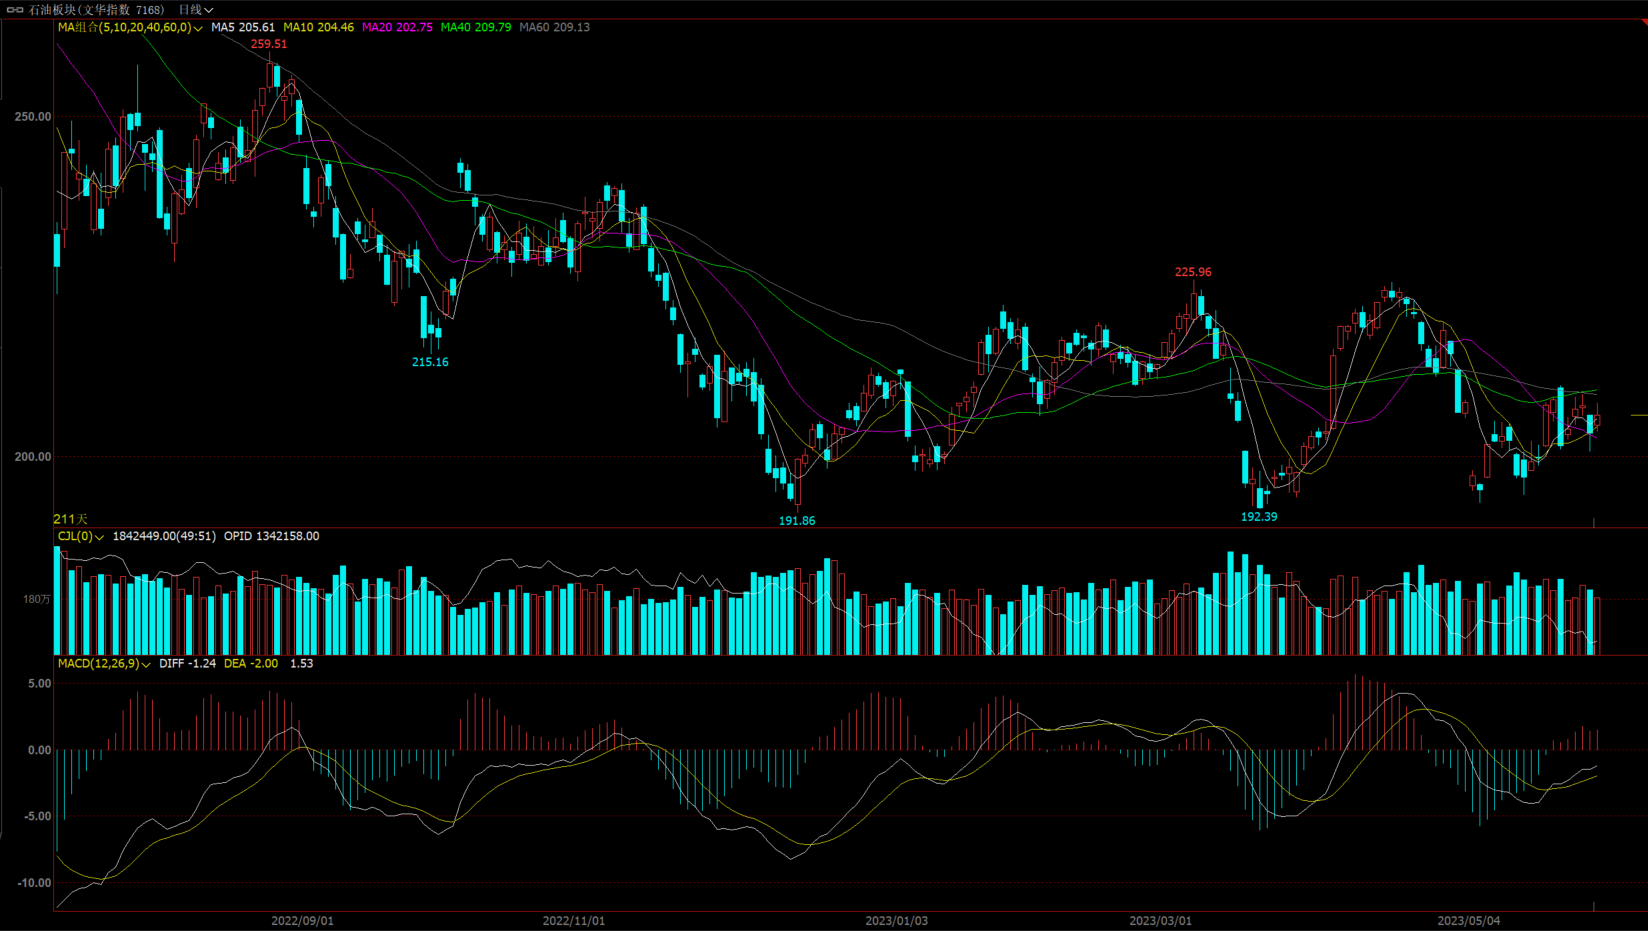1648x931 pixels.
Task: Click the DEA -2.00 value
Action: tap(251, 664)
